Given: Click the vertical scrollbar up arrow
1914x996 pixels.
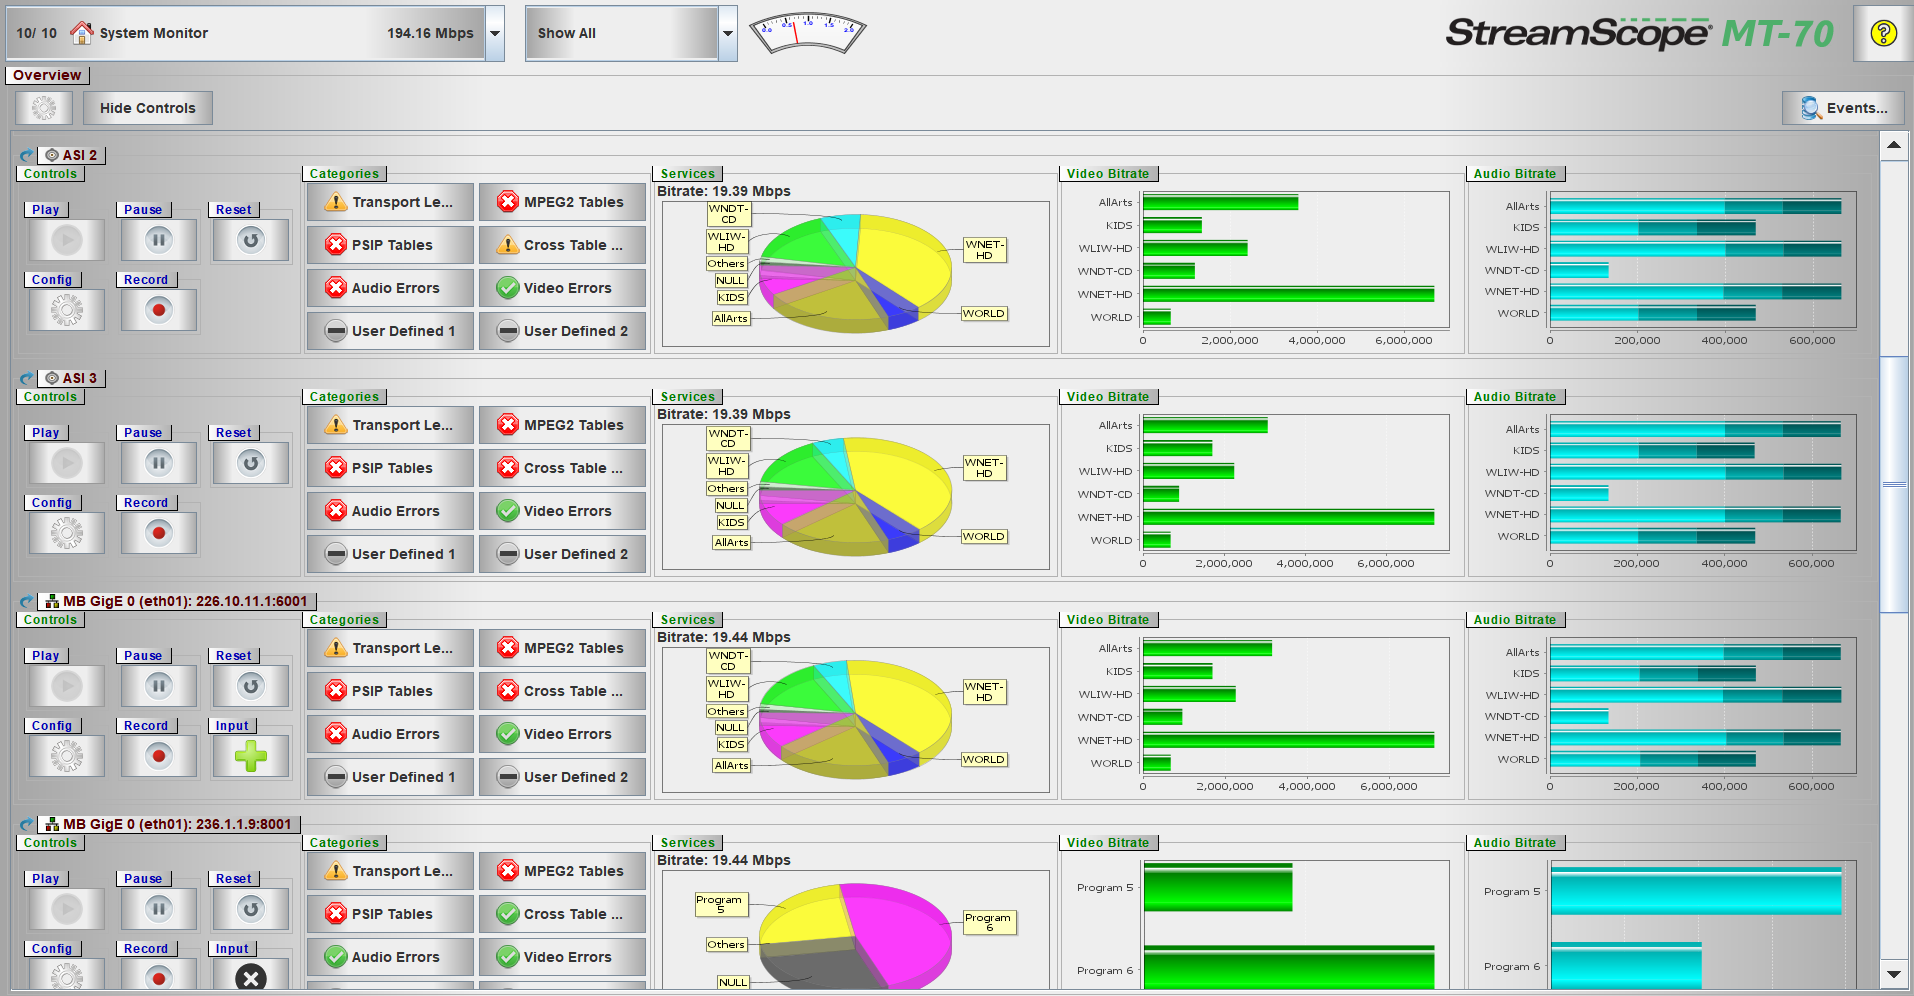Looking at the screenshot, I should (x=1894, y=146).
